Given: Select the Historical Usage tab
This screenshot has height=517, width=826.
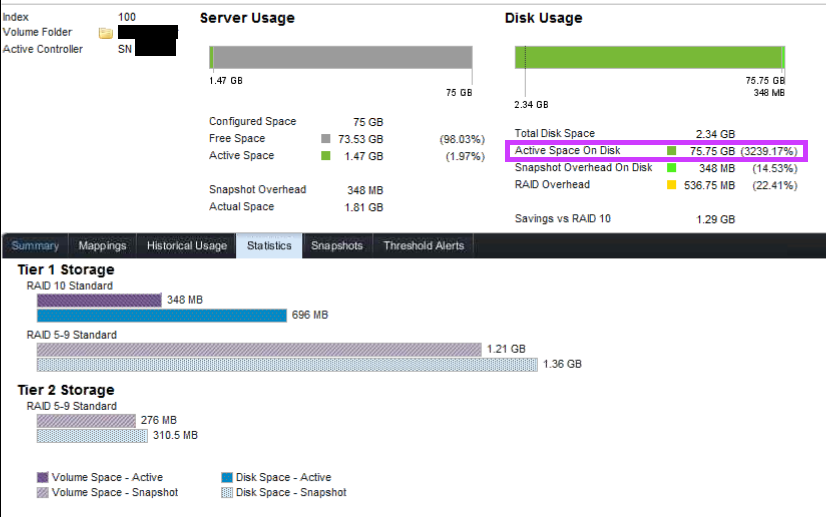Looking at the screenshot, I should click(187, 246).
